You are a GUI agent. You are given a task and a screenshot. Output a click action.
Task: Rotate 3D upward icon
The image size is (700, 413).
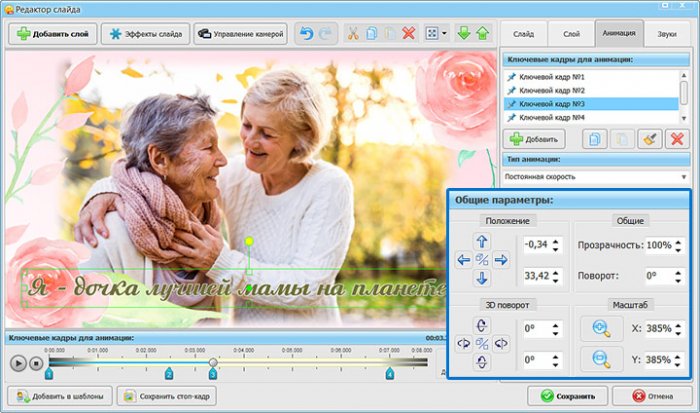tap(481, 325)
